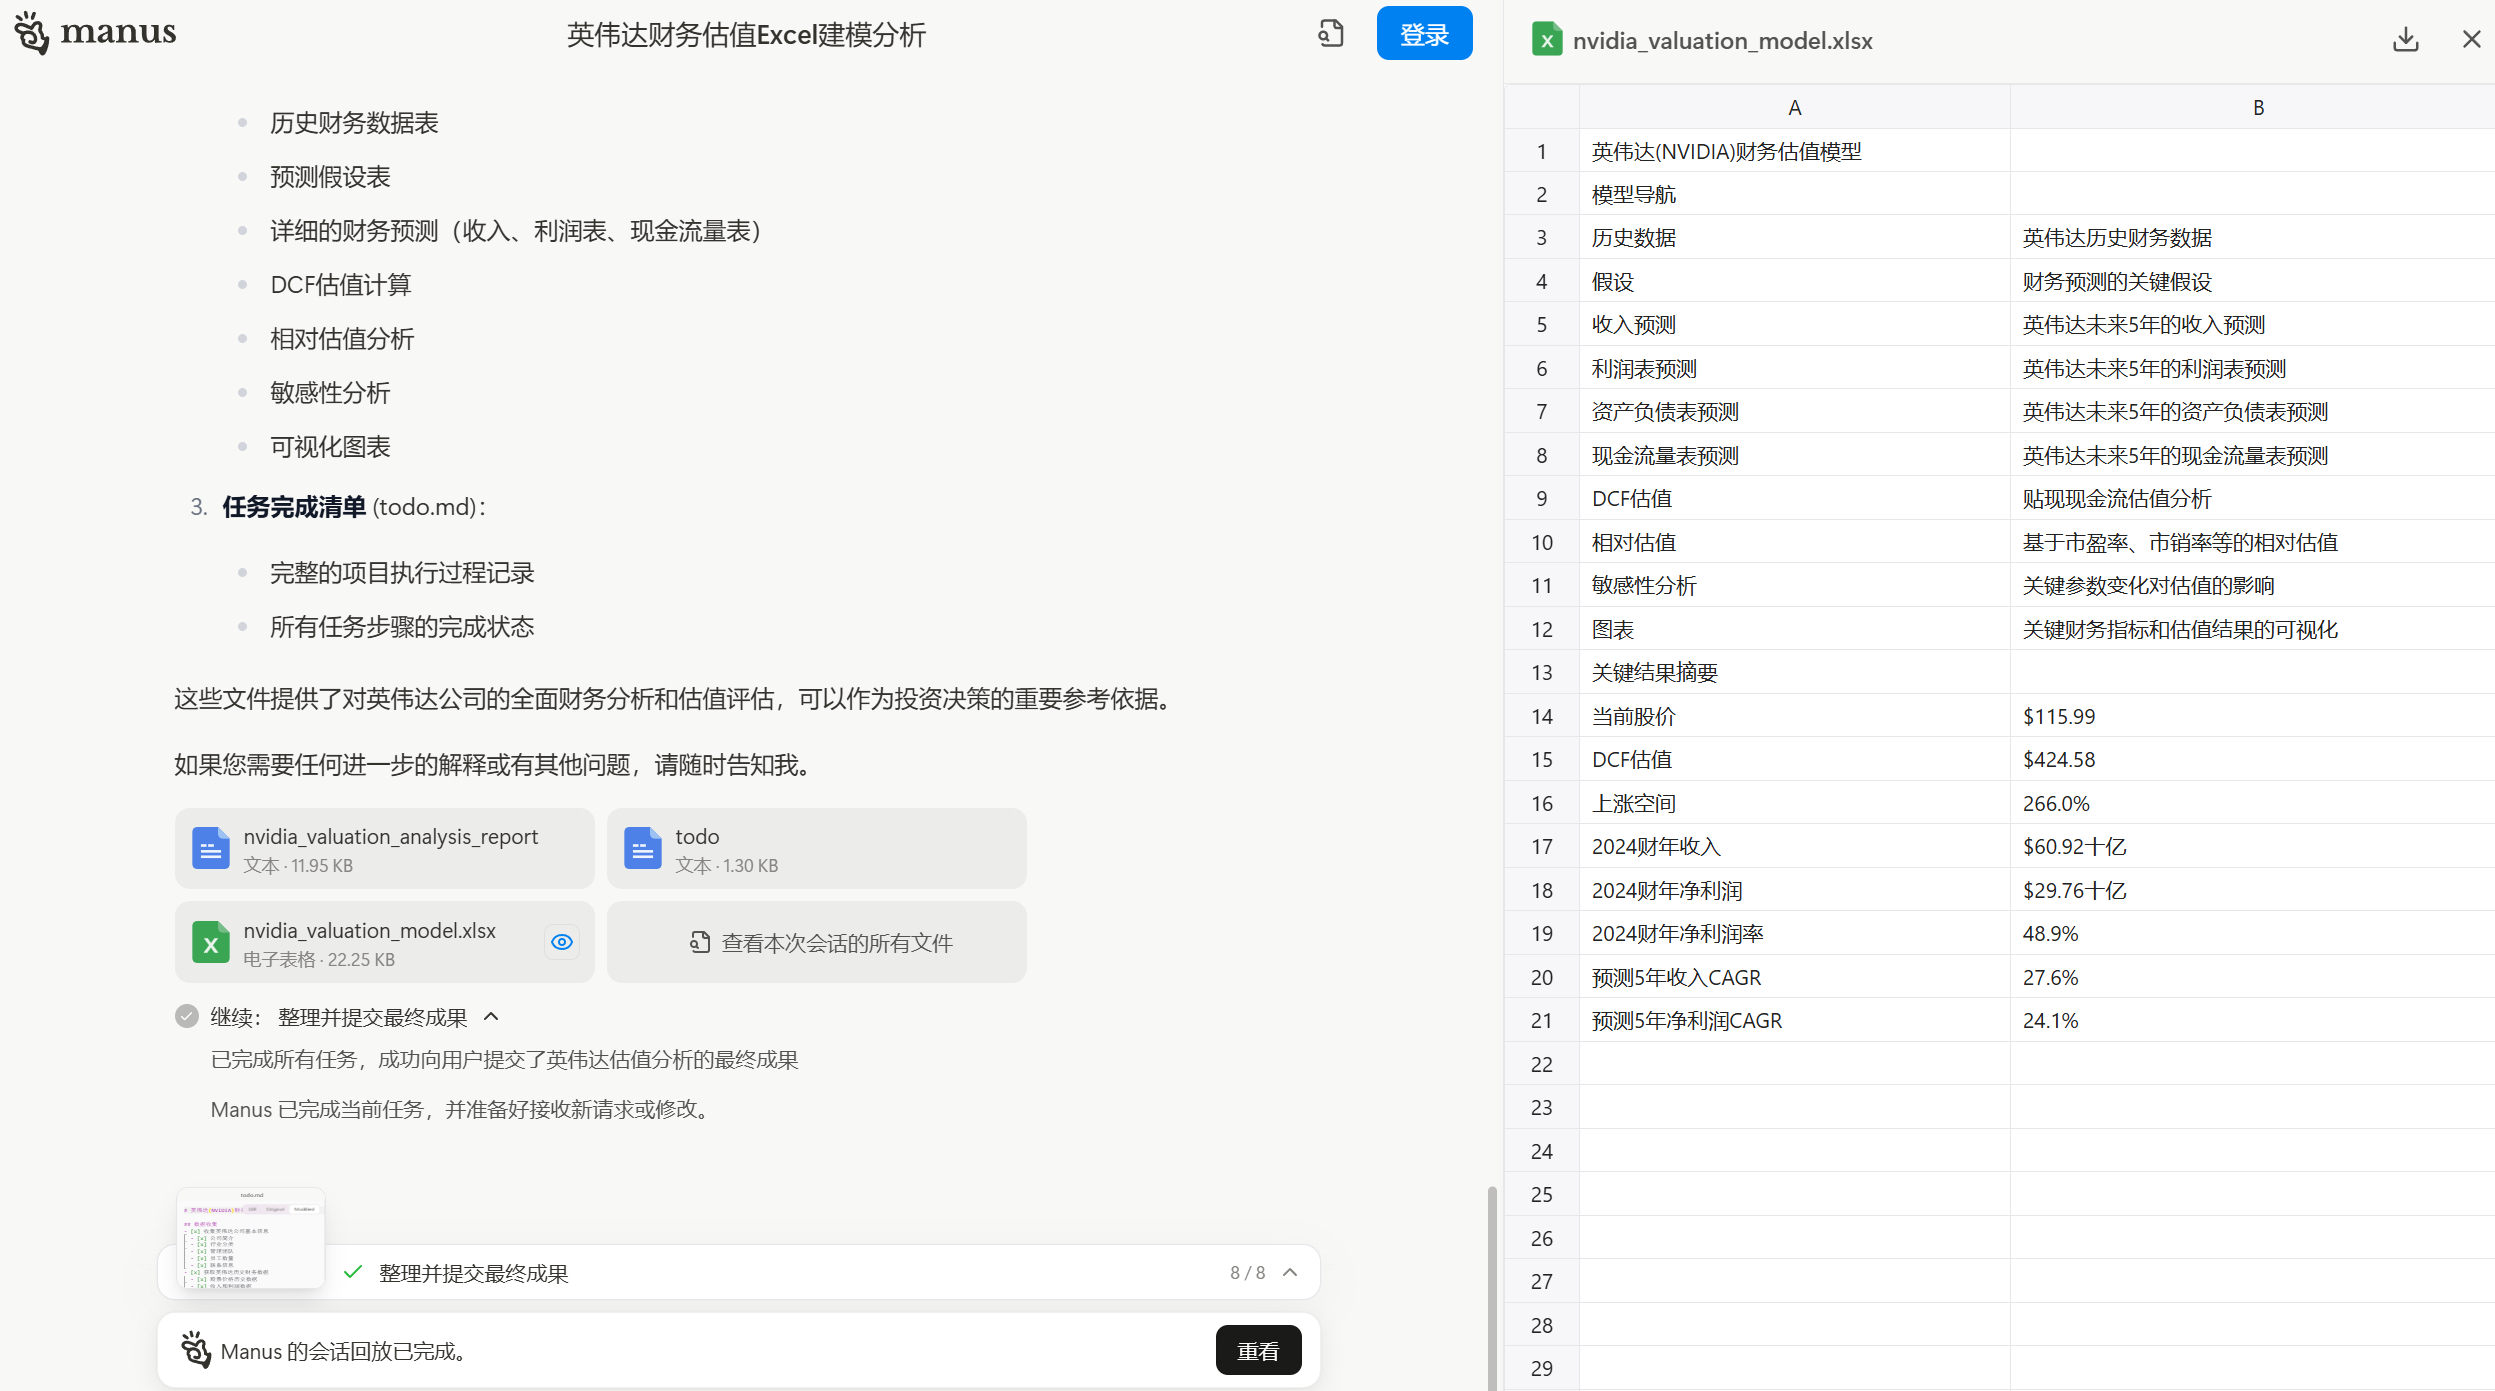The image size is (2495, 1391).
Task: Click cell 收入预测 in column A
Action: pos(1794,325)
